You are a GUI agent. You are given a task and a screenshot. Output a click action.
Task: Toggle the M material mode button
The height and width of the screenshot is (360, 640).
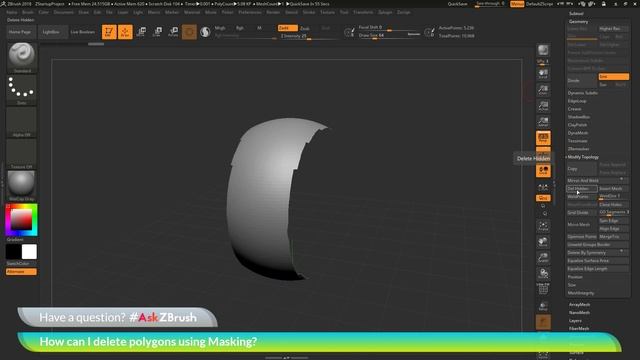point(259,28)
